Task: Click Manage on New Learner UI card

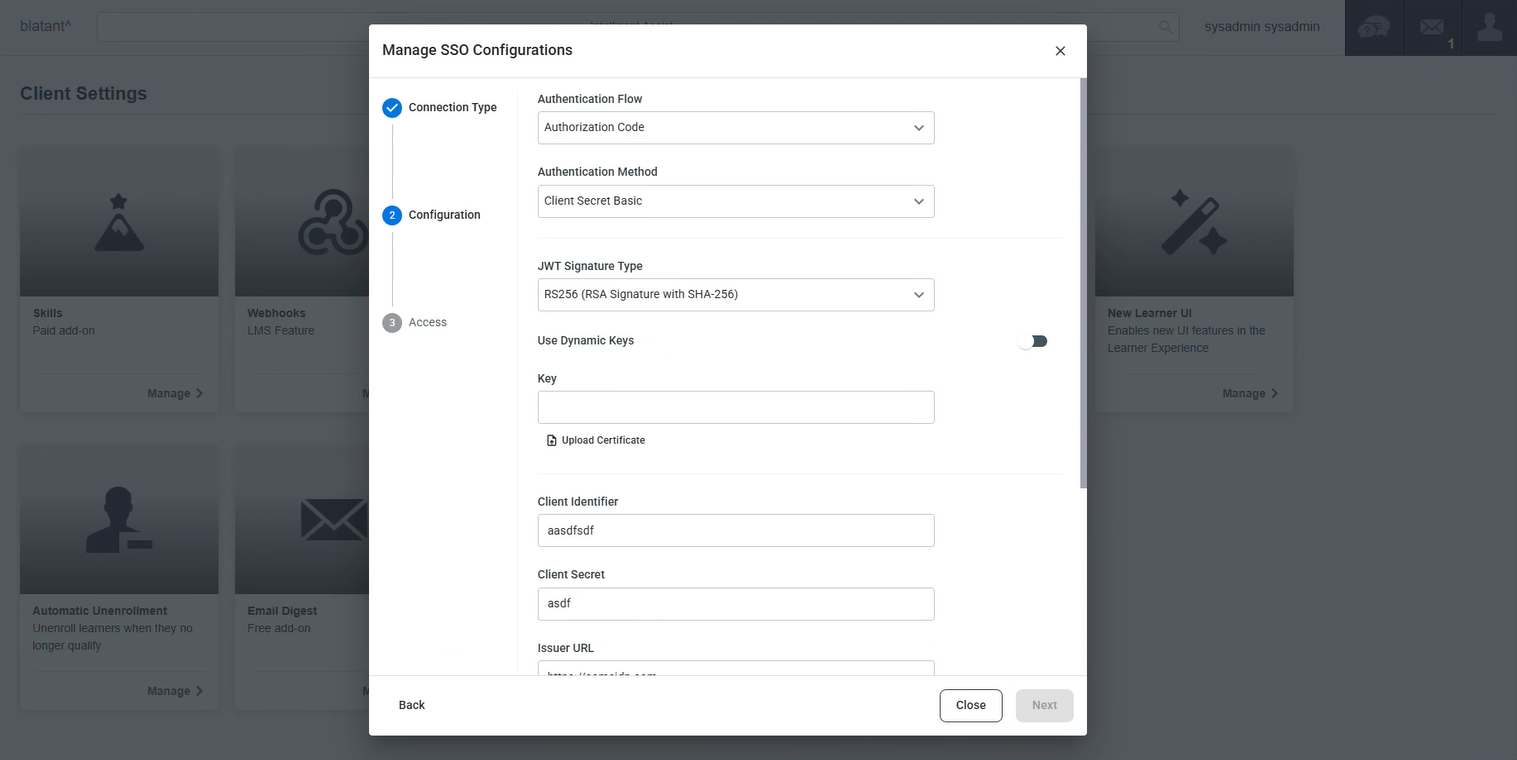Action: point(1250,394)
